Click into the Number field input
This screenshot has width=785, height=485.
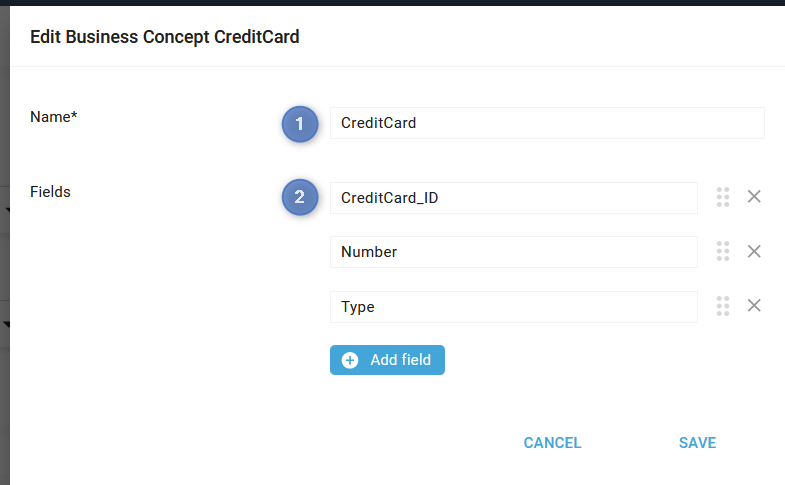pyautogui.click(x=514, y=252)
